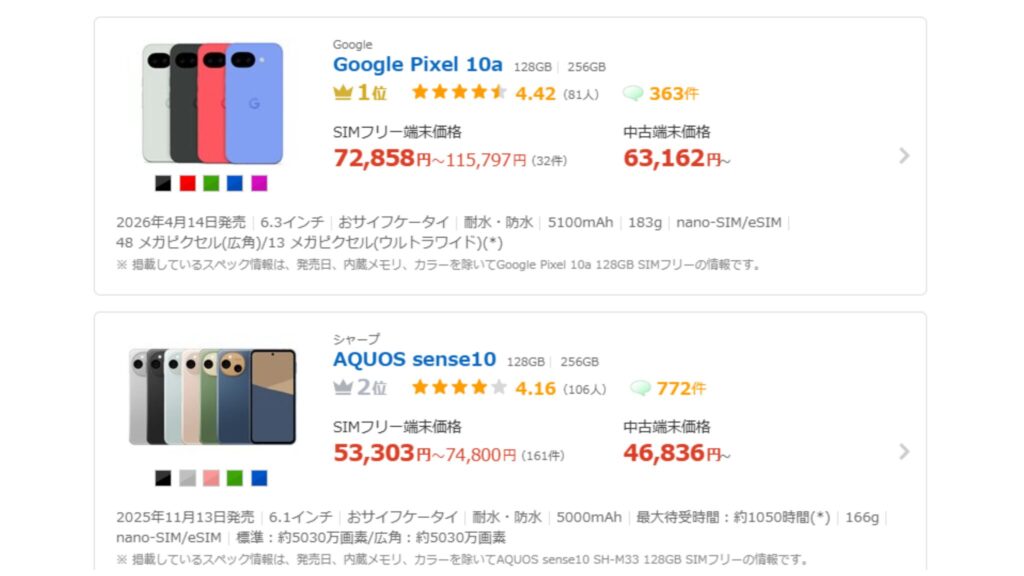Open the Pixel 10a SIM-free price 72,858円
Viewport: 1024px width, 576px height.
(x=382, y=158)
